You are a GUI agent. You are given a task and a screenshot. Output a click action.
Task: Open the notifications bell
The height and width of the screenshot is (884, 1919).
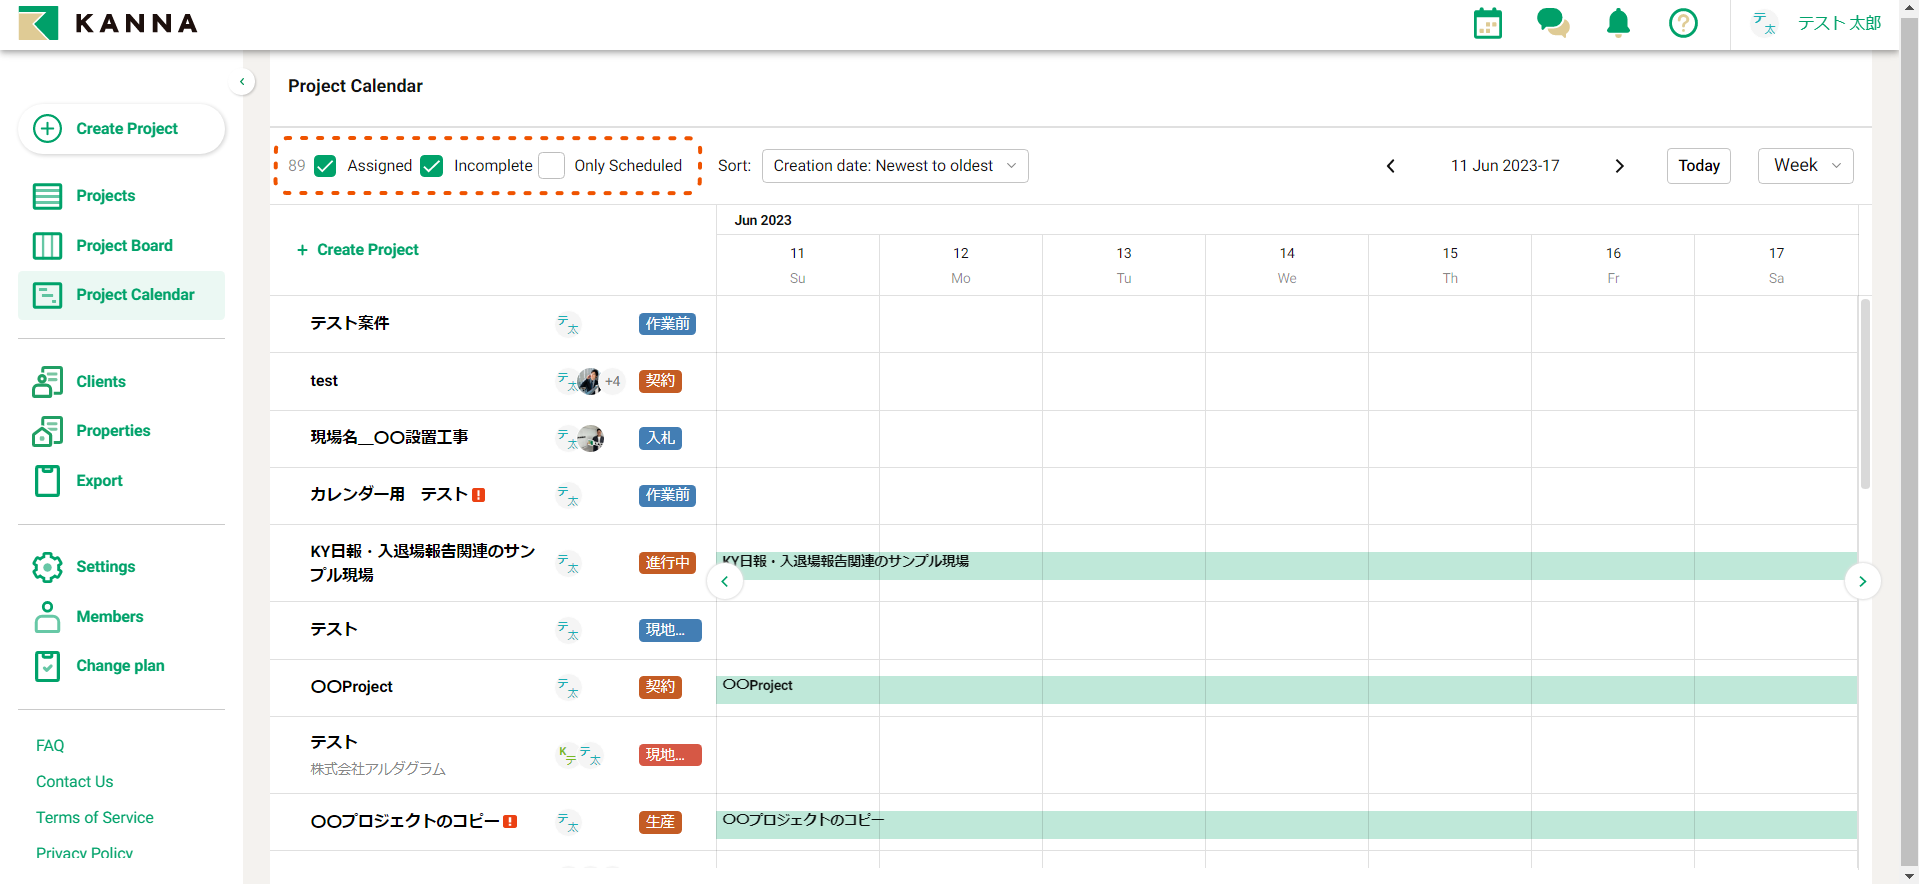click(1617, 23)
